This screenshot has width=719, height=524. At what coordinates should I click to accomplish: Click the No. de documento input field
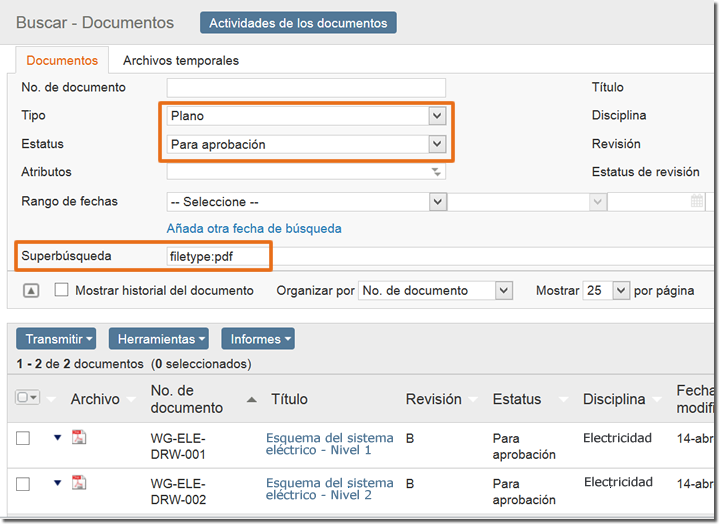[306, 88]
